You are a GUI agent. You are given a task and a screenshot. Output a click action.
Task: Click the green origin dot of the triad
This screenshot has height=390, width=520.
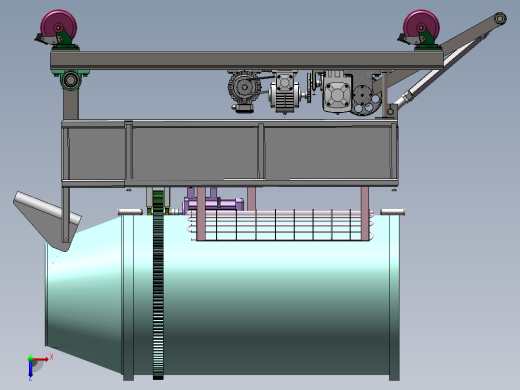coord(31,359)
